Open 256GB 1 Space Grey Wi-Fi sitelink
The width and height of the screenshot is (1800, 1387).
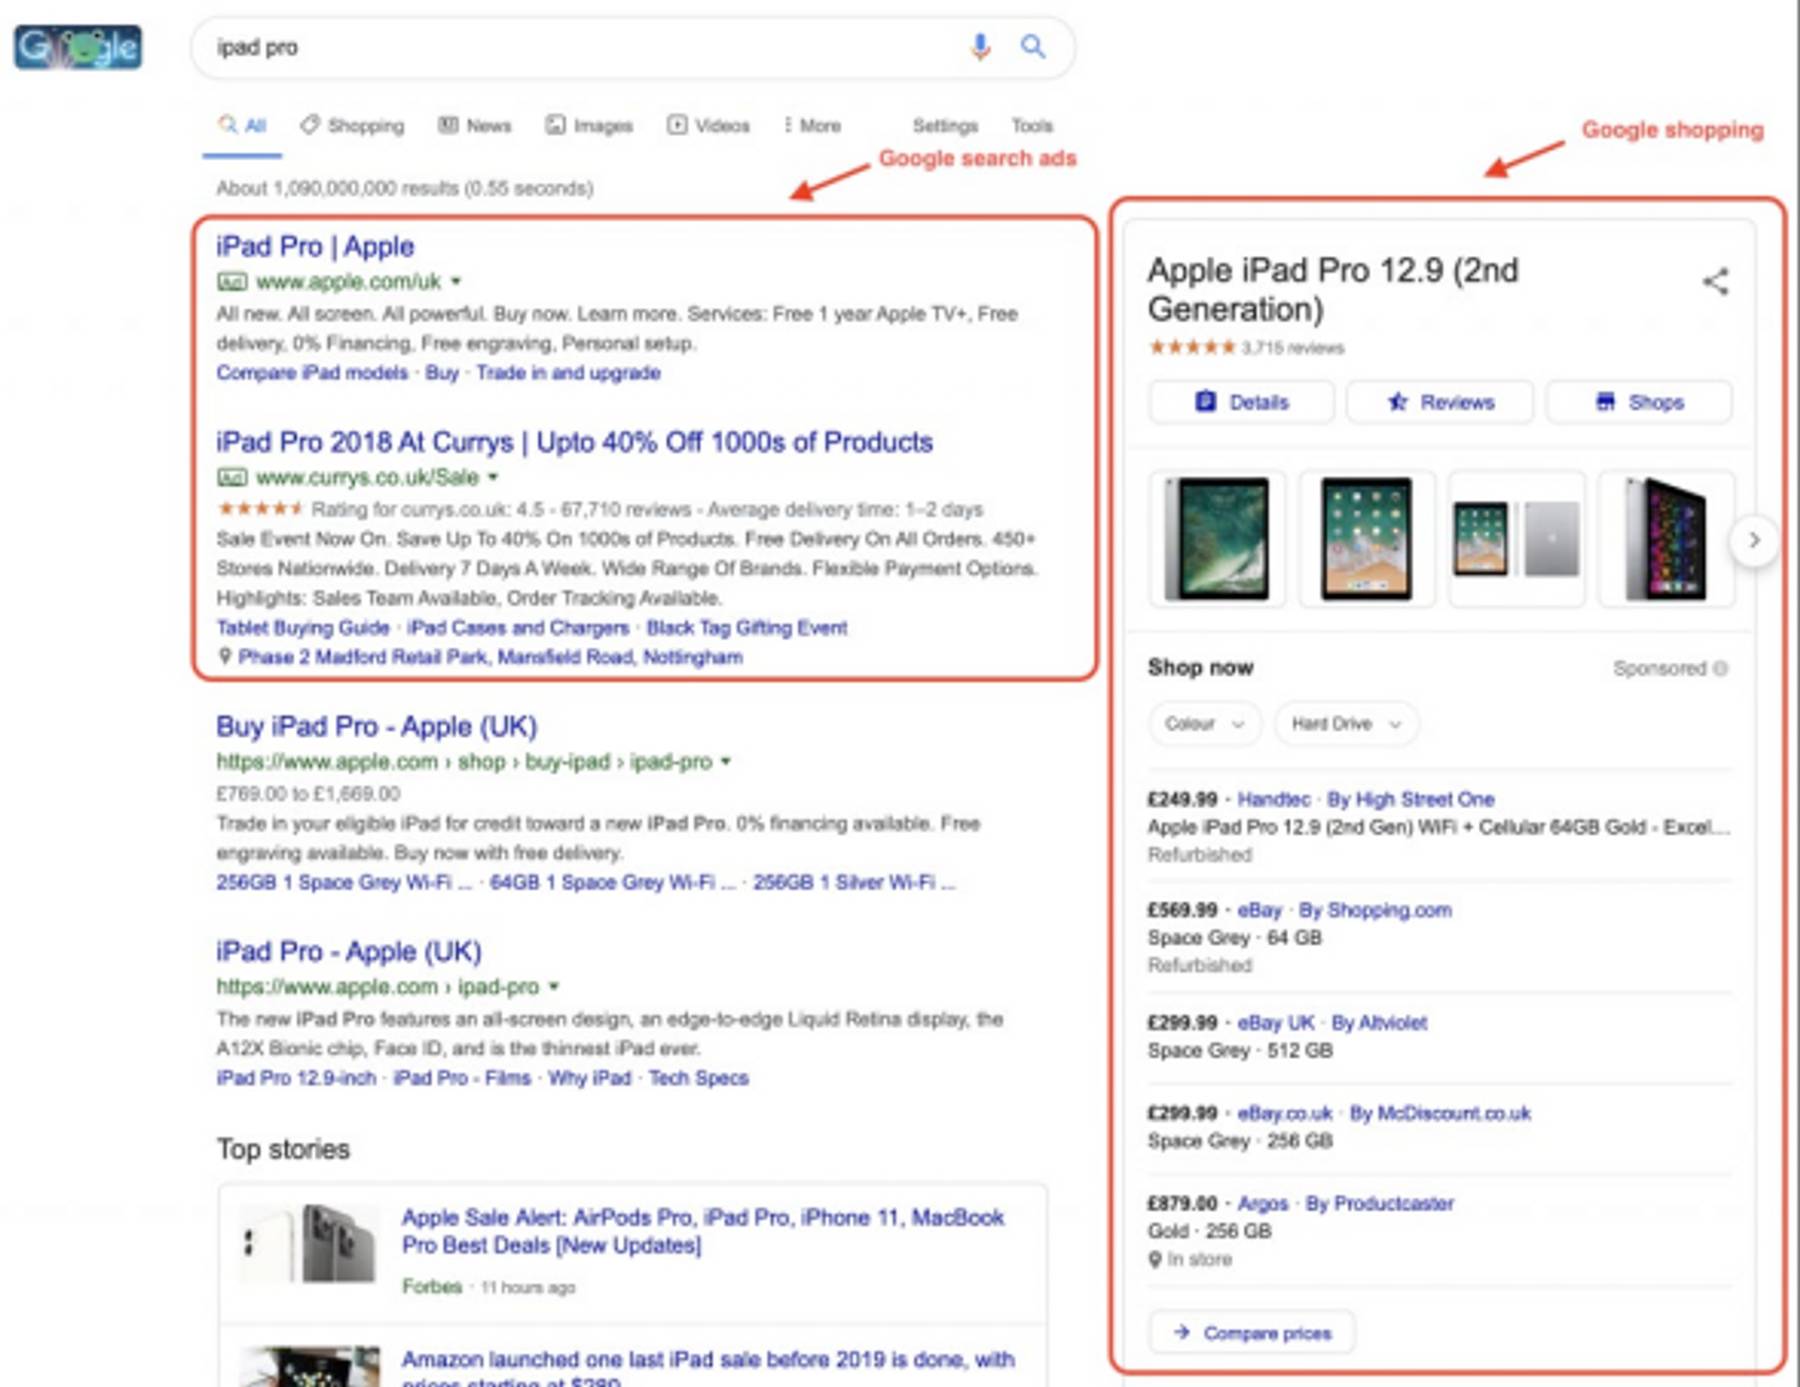[x=344, y=882]
